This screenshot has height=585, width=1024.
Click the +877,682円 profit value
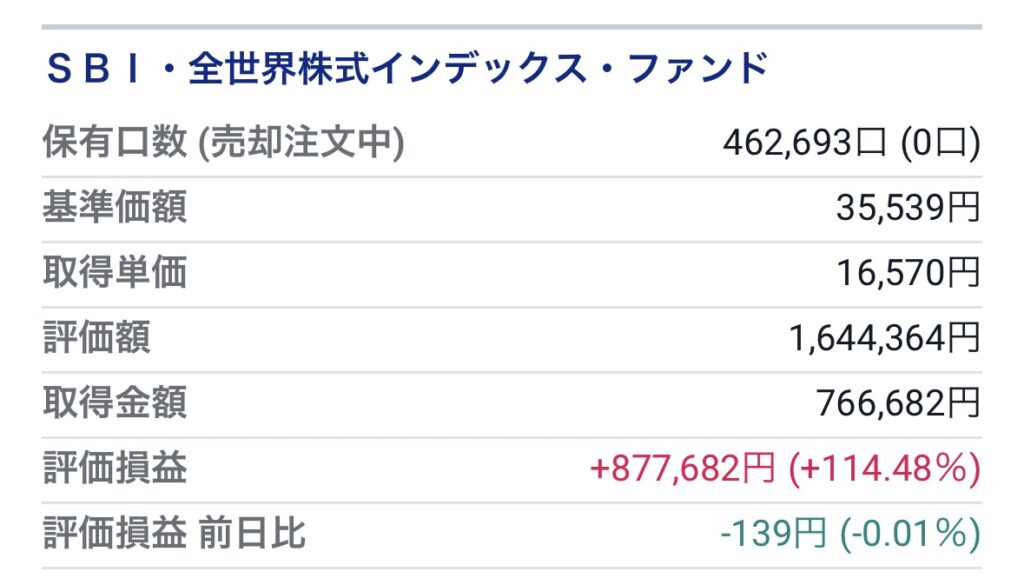[x=682, y=468]
